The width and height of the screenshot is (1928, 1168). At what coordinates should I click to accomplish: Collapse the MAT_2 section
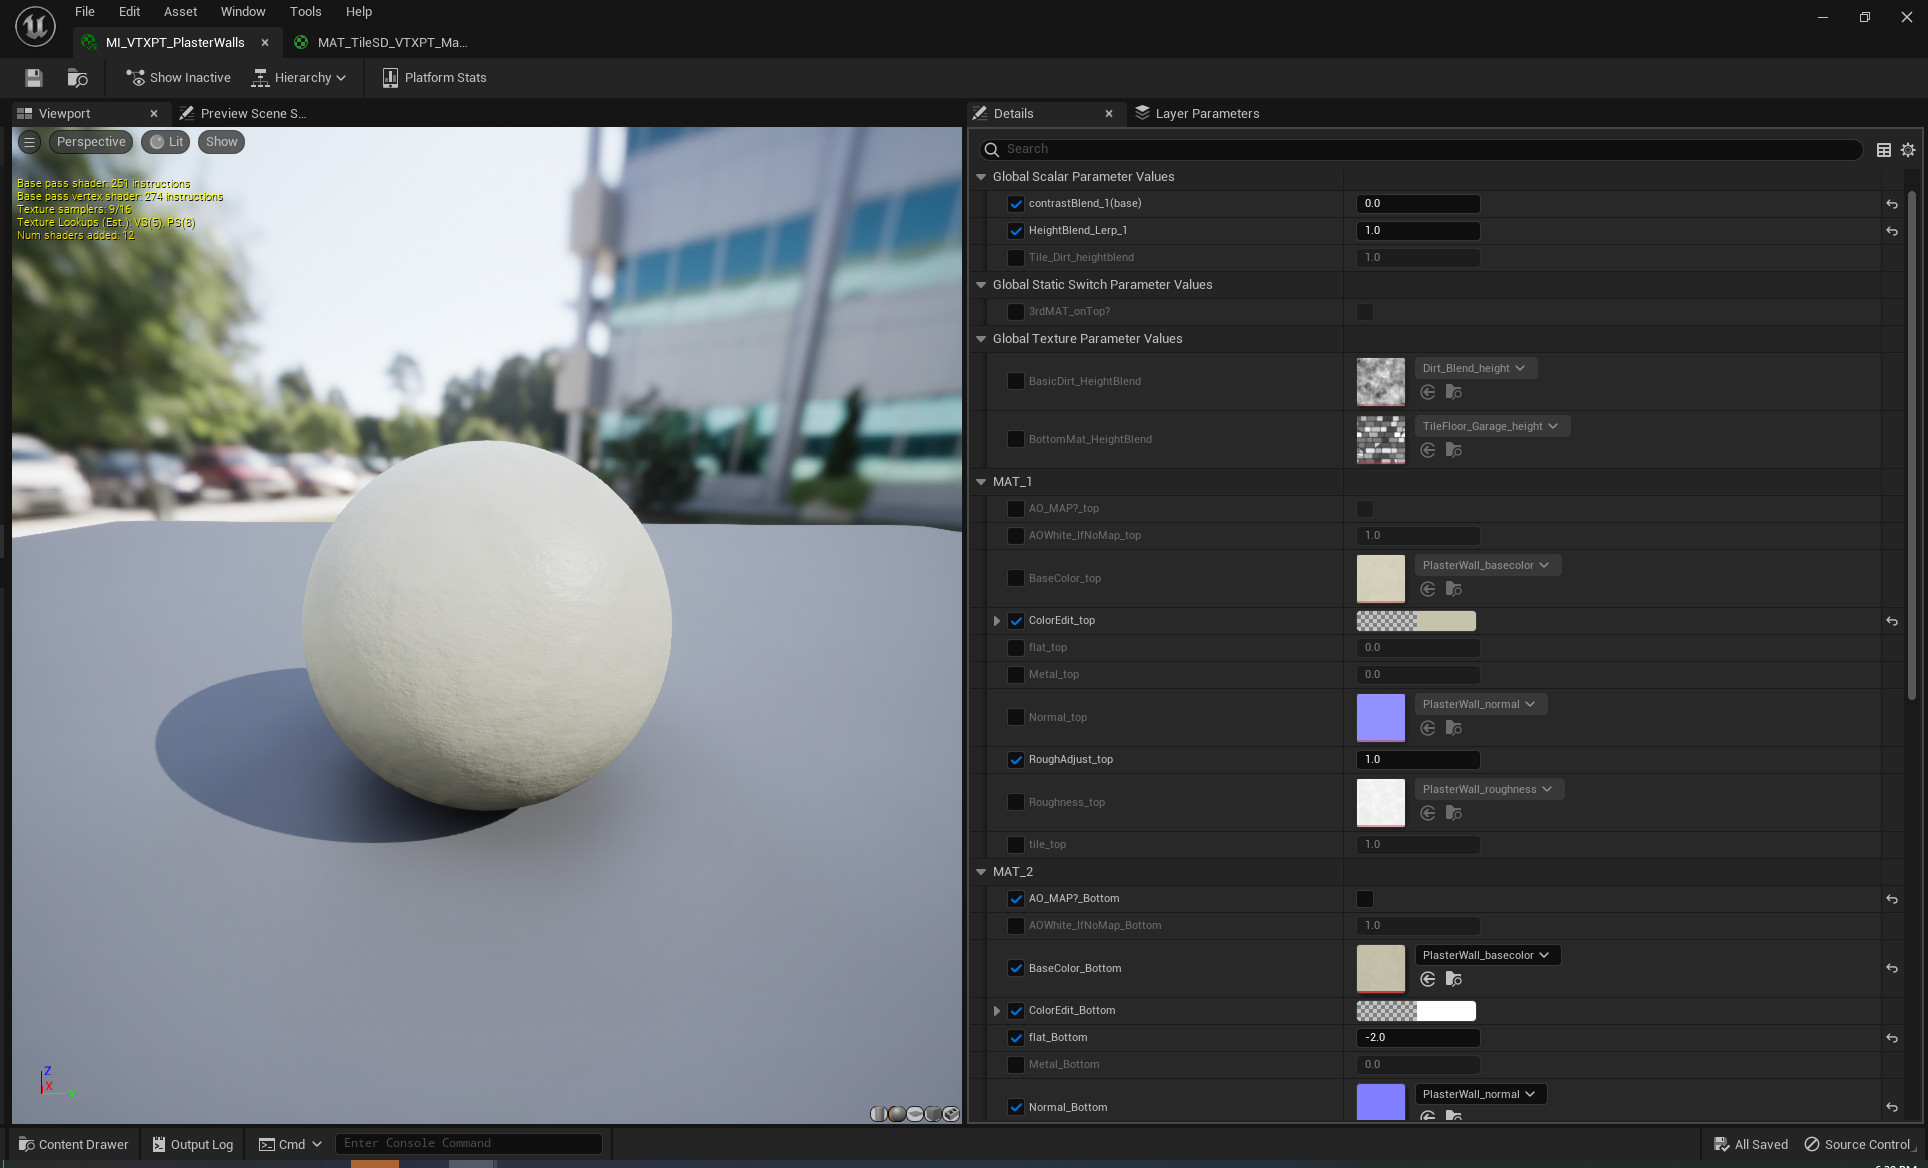coord(981,872)
